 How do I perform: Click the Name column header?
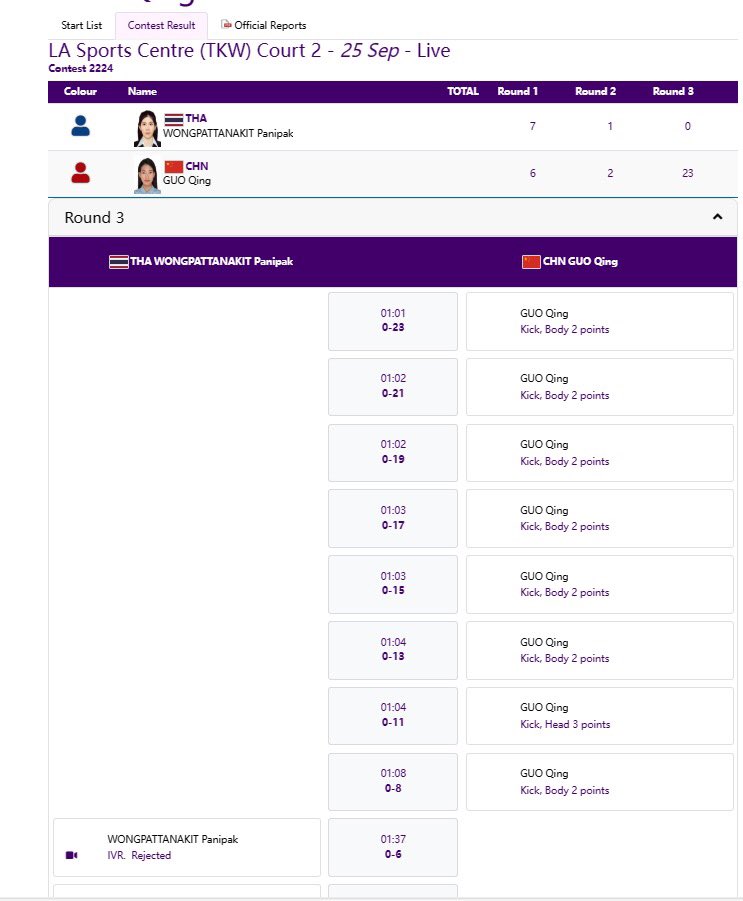(142, 91)
